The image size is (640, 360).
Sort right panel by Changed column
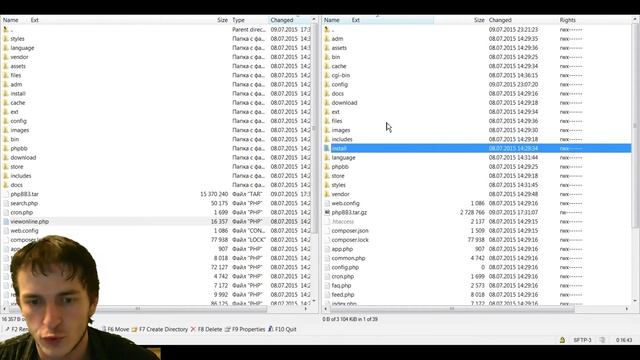pyautogui.click(x=500, y=20)
